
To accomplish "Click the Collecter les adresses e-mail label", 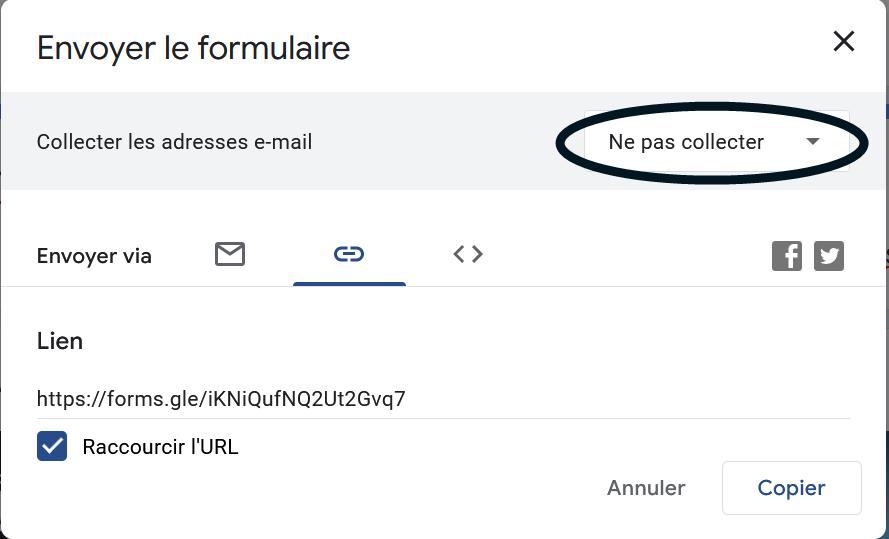I will tap(174, 142).
